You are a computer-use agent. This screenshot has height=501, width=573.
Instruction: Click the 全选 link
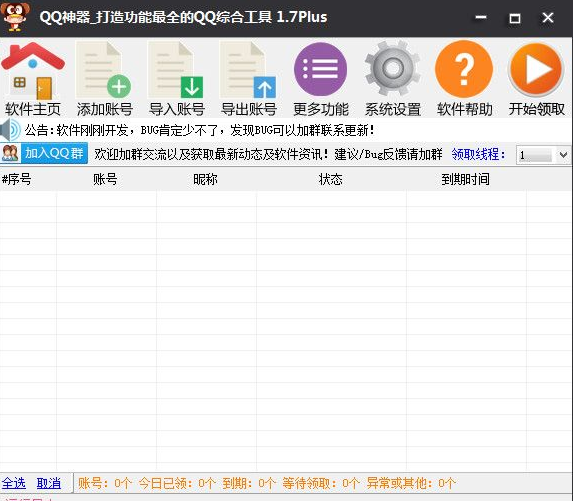pos(13,483)
